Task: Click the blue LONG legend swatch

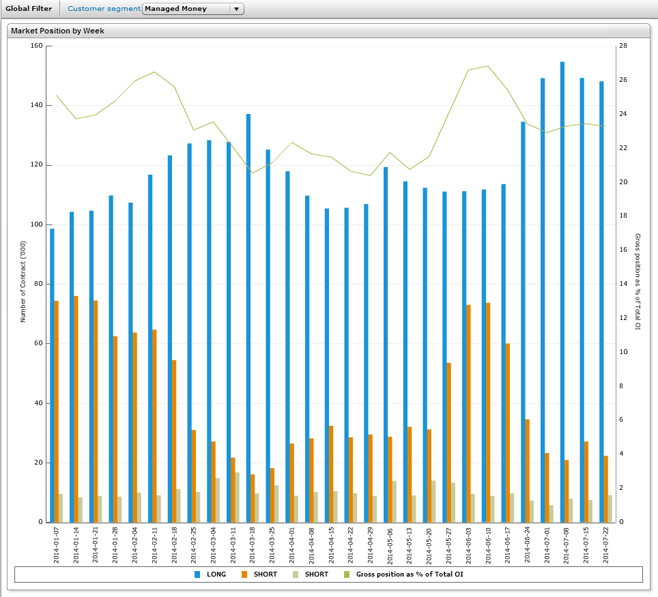Action: pyautogui.click(x=198, y=575)
